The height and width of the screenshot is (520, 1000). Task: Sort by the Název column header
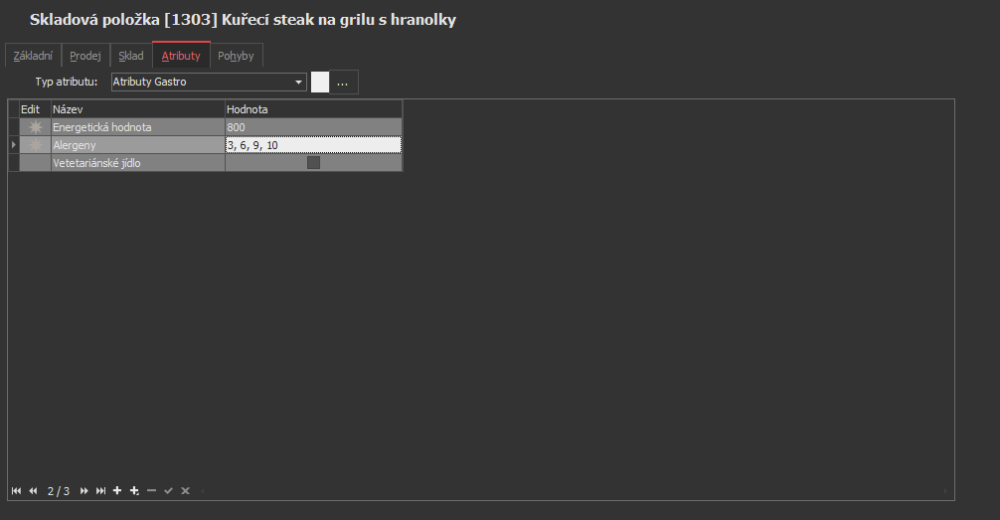(x=137, y=108)
